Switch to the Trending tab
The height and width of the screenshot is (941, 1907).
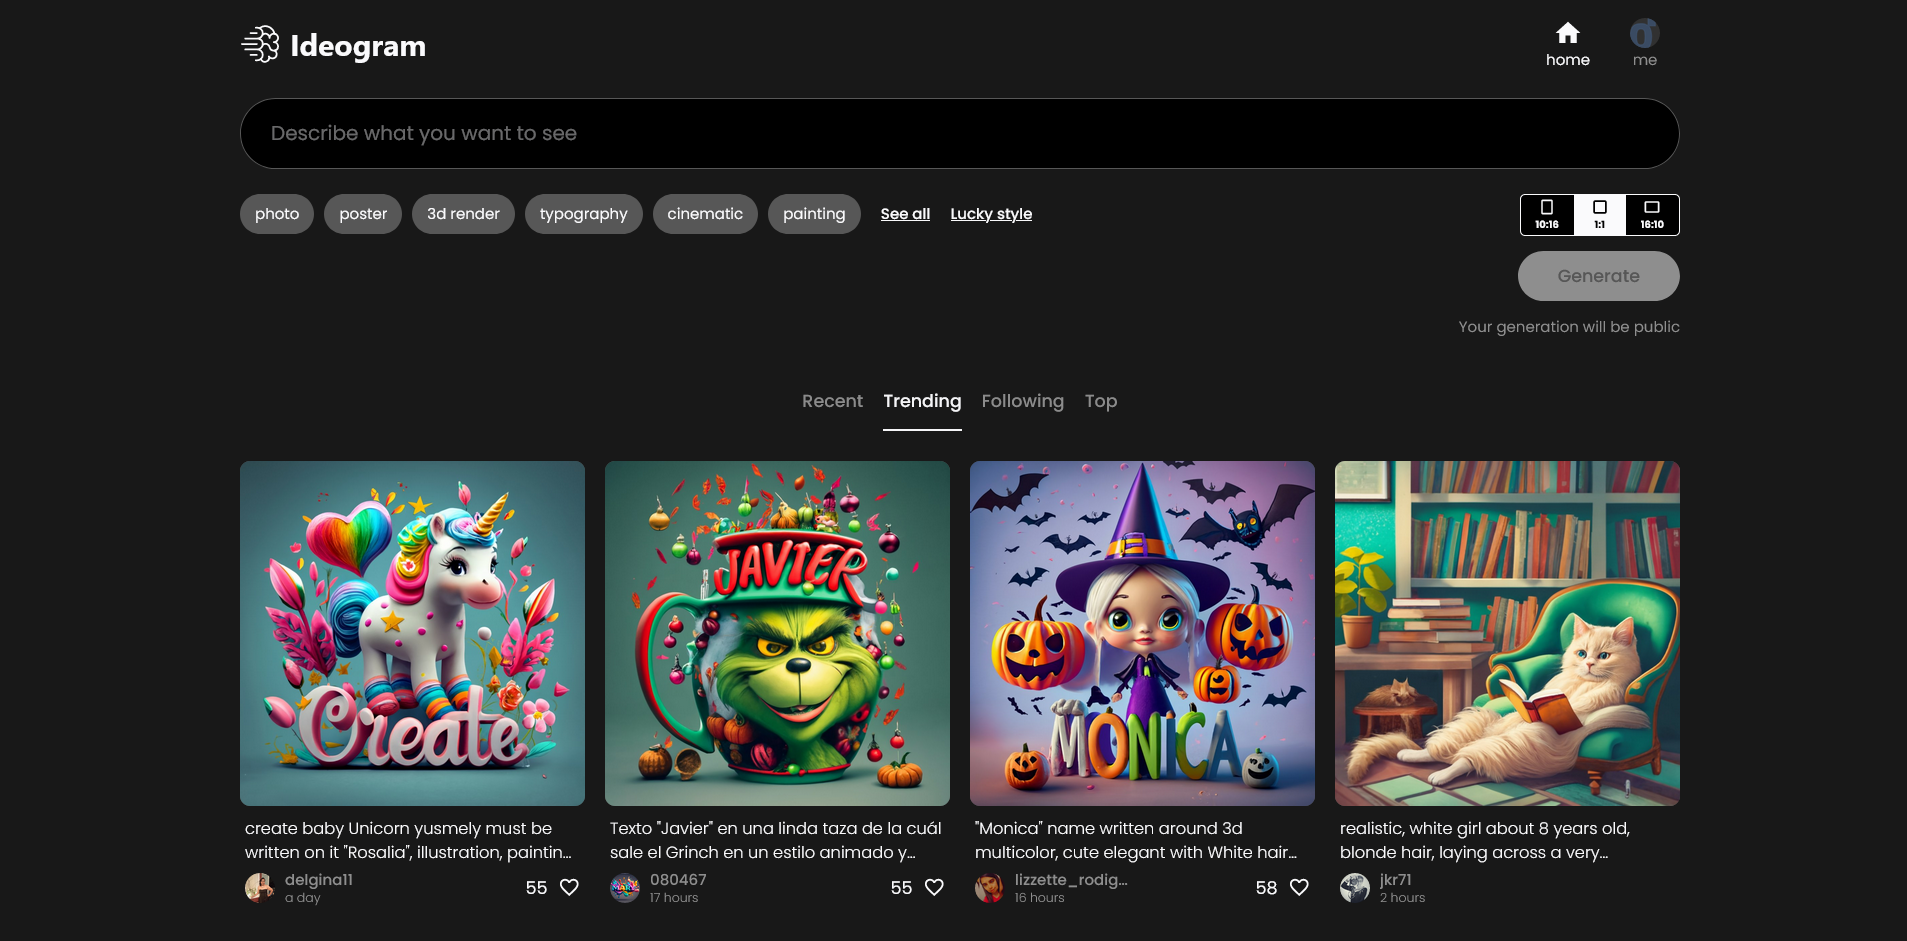click(922, 401)
